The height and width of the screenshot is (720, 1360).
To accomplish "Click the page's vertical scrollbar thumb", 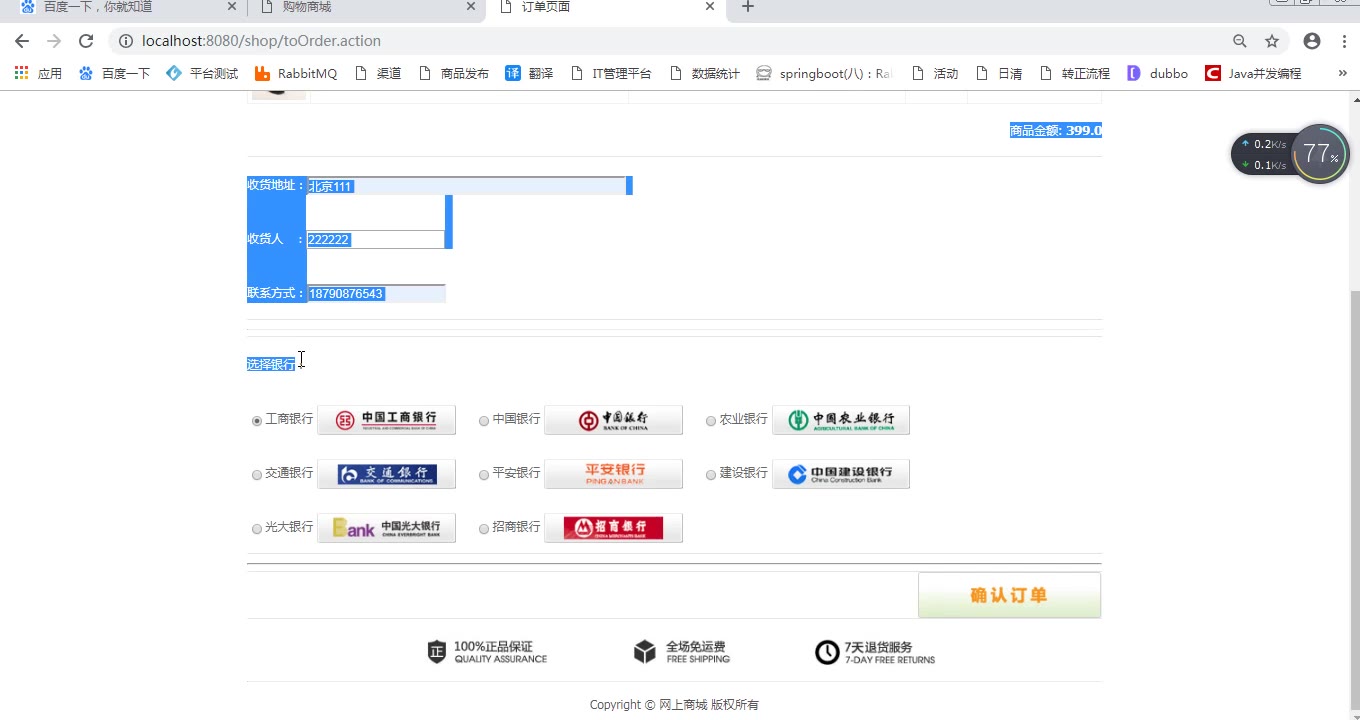I will click(1355, 500).
